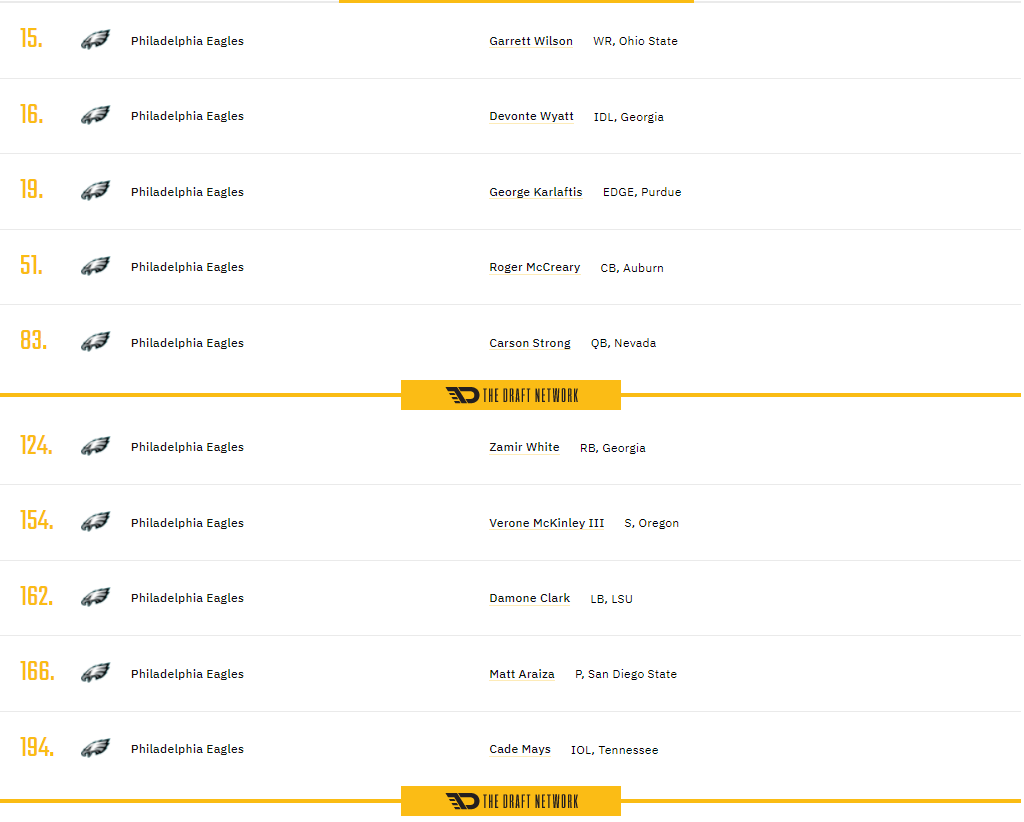
Task: Open Devonte Wyatt's player profile link
Action: tap(531, 116)
